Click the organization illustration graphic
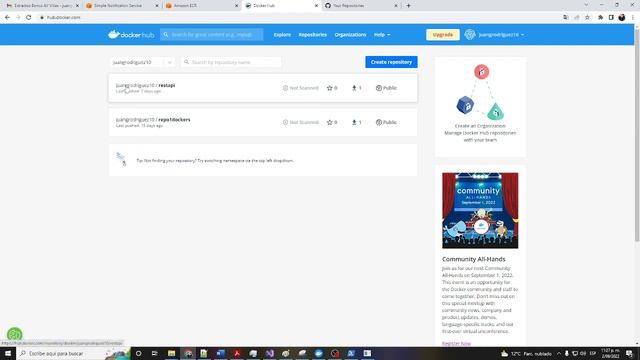The image size is (640, 360). point(480,92)
